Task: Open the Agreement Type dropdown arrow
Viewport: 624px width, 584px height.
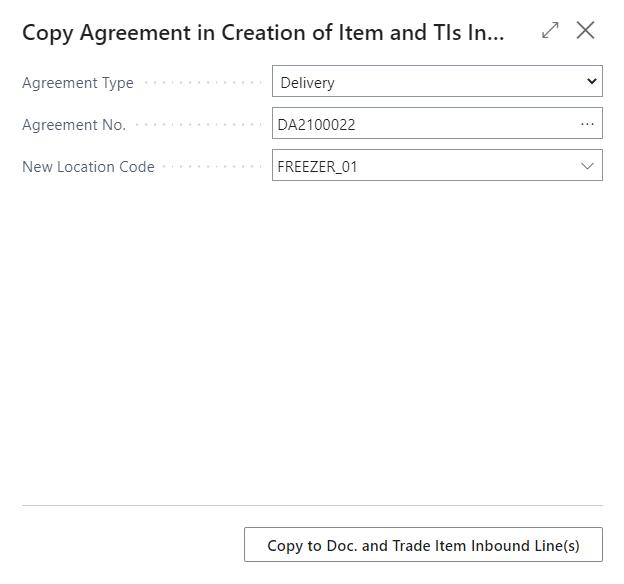Action: click(x=592, y=82)
